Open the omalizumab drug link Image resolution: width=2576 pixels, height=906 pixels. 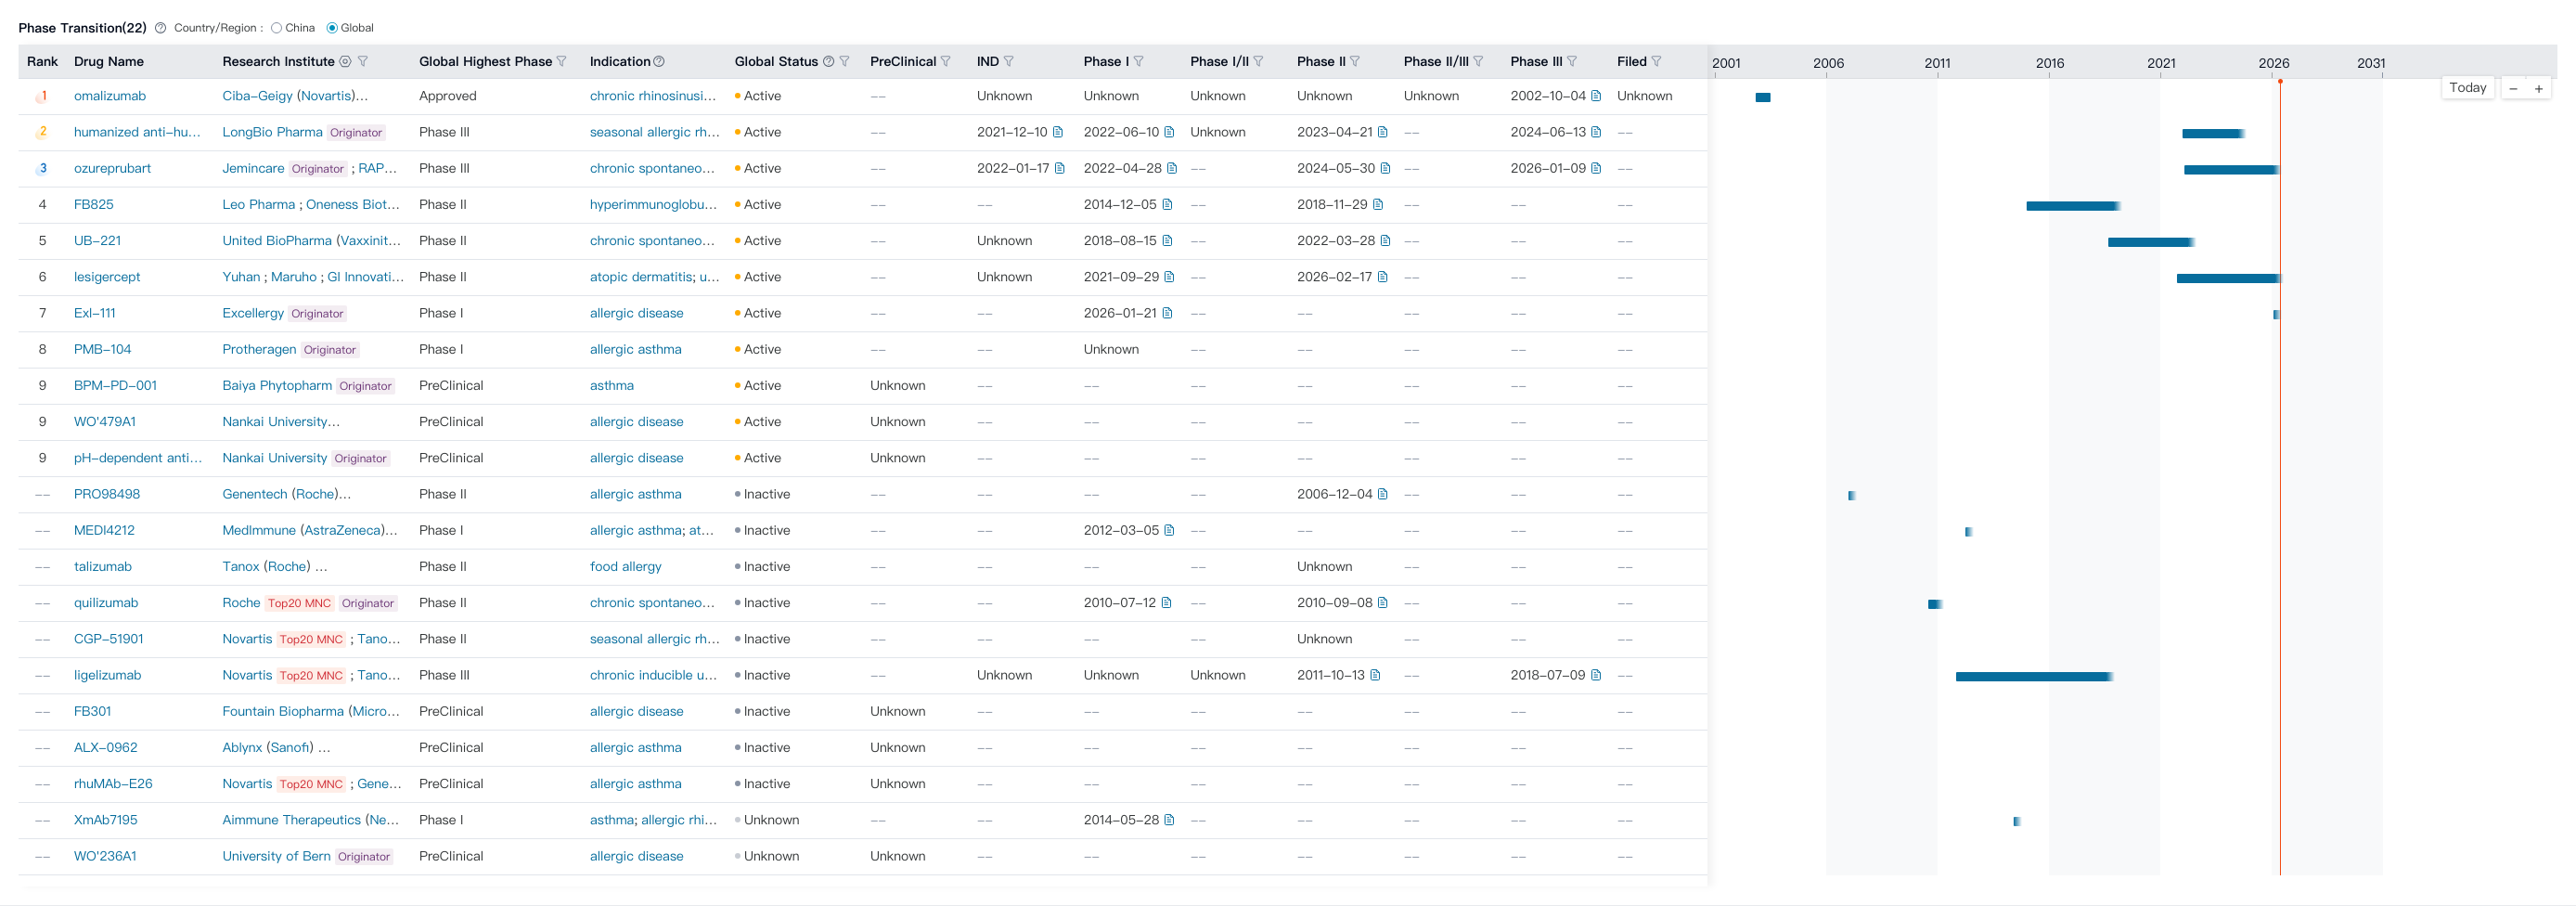[110, 96]
